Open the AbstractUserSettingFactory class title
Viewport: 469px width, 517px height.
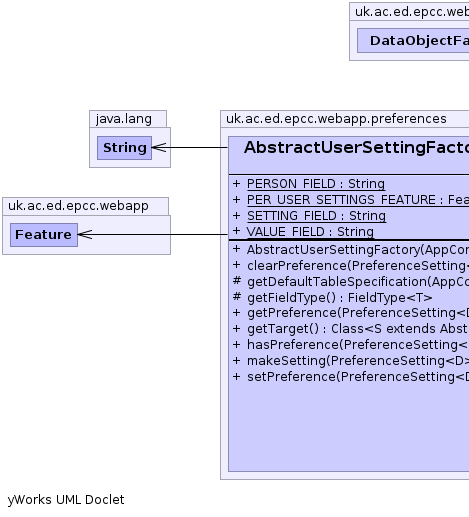(356, 148)
